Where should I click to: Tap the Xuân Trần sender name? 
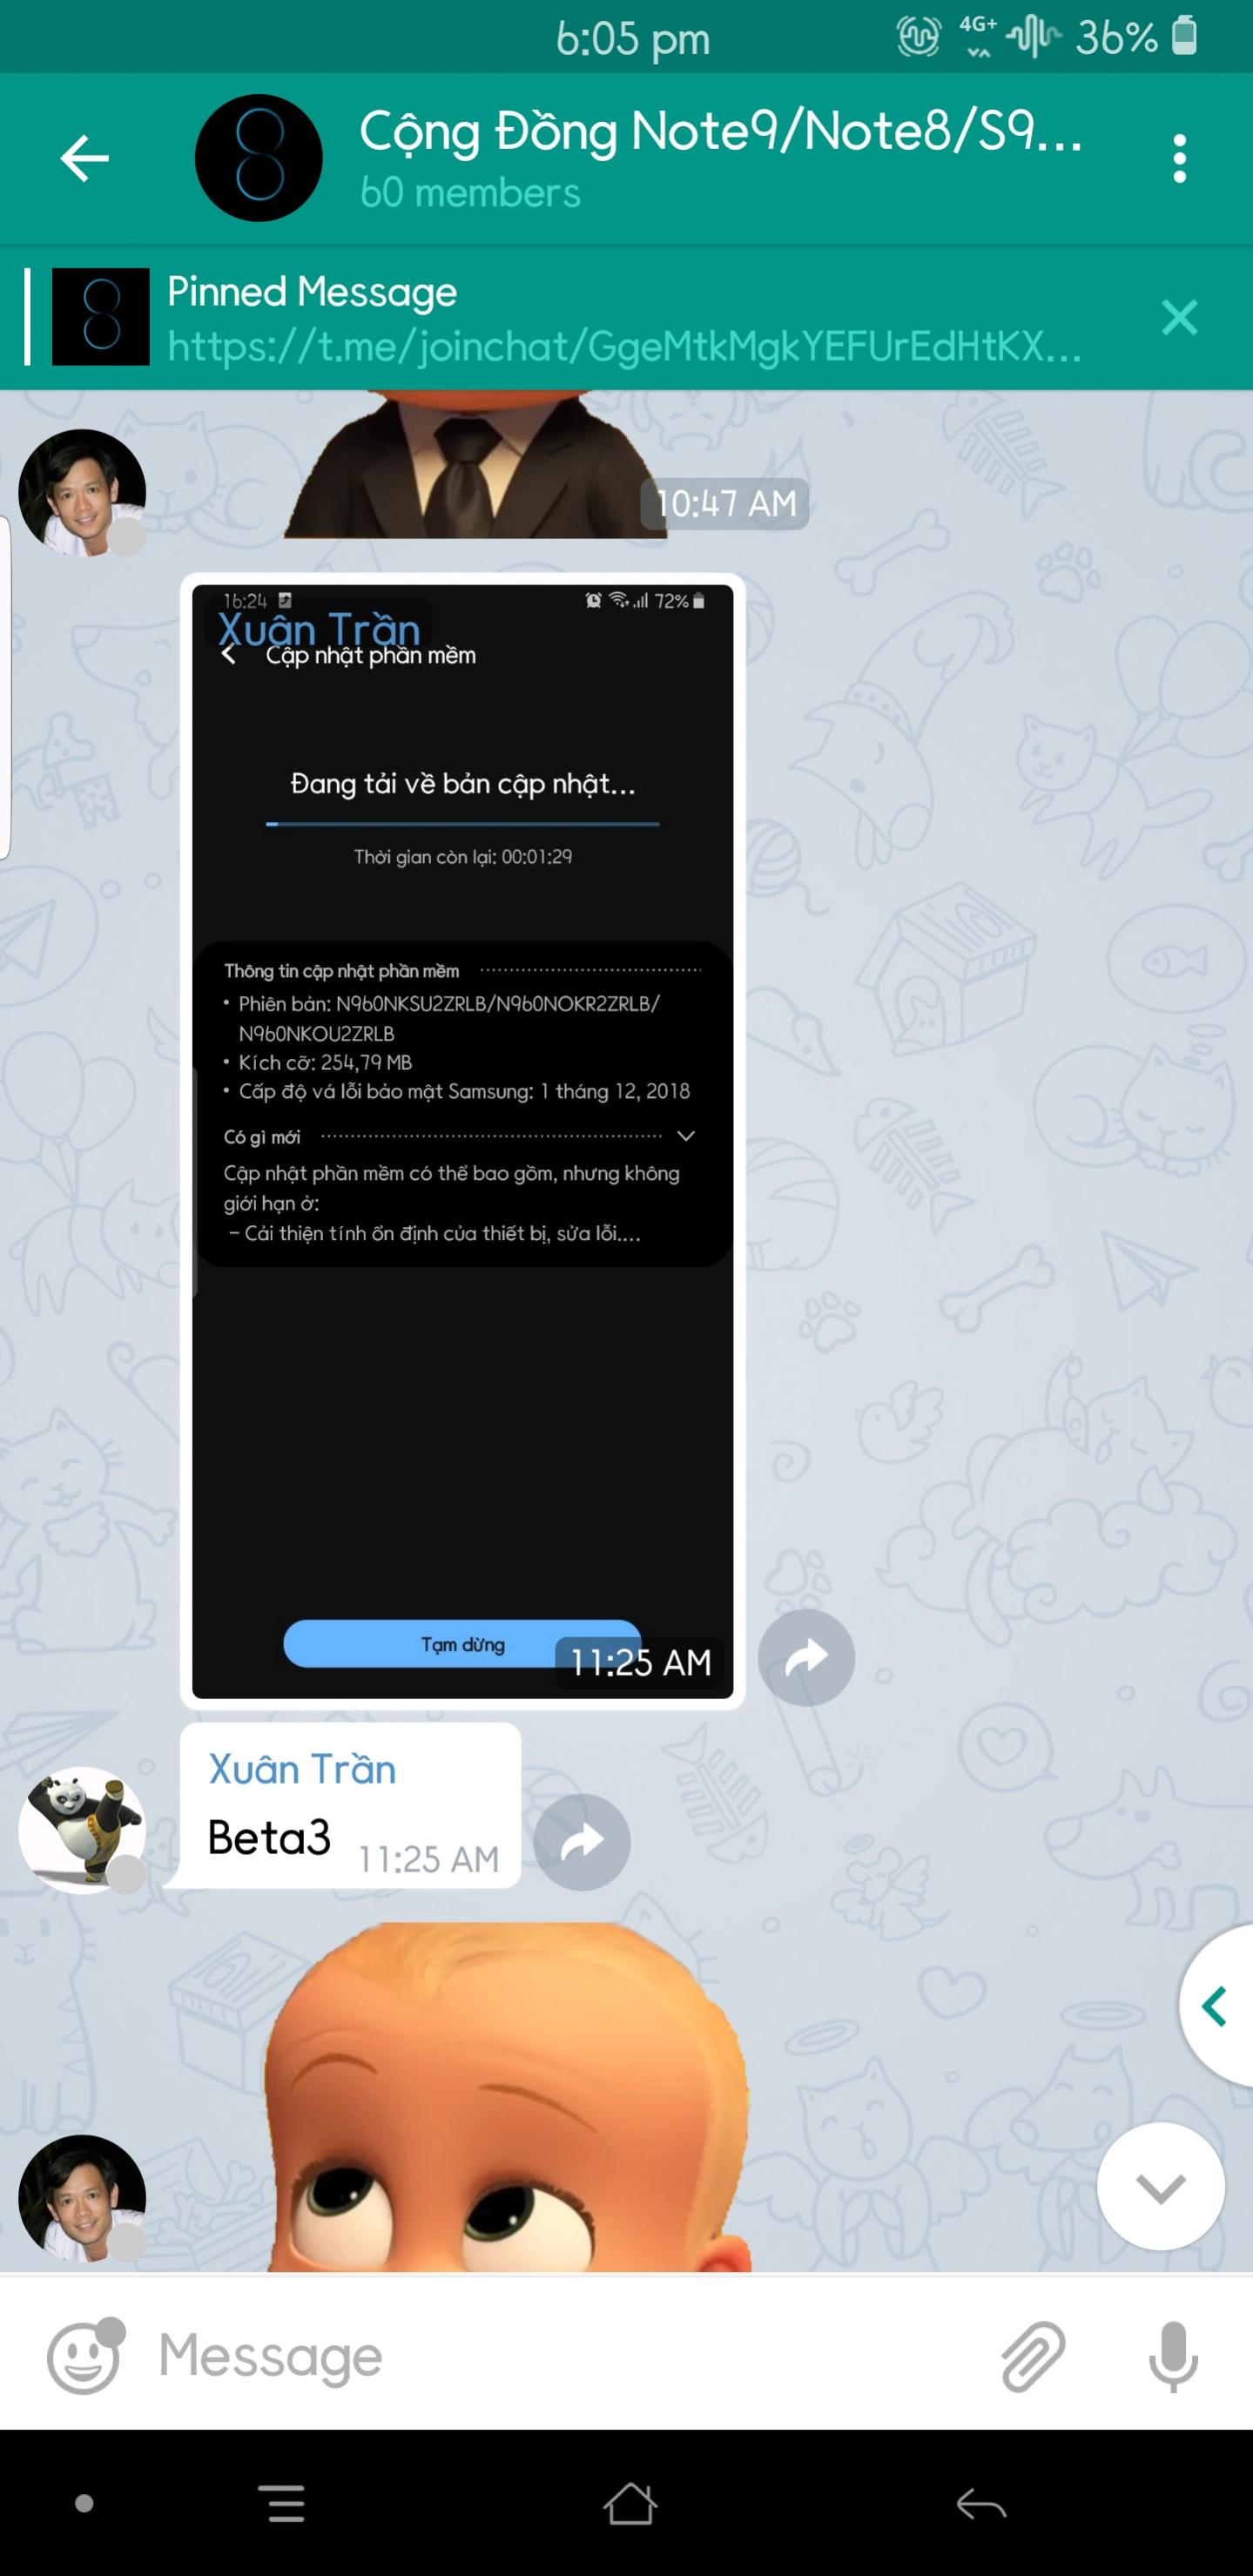(x=302, y=1769)
